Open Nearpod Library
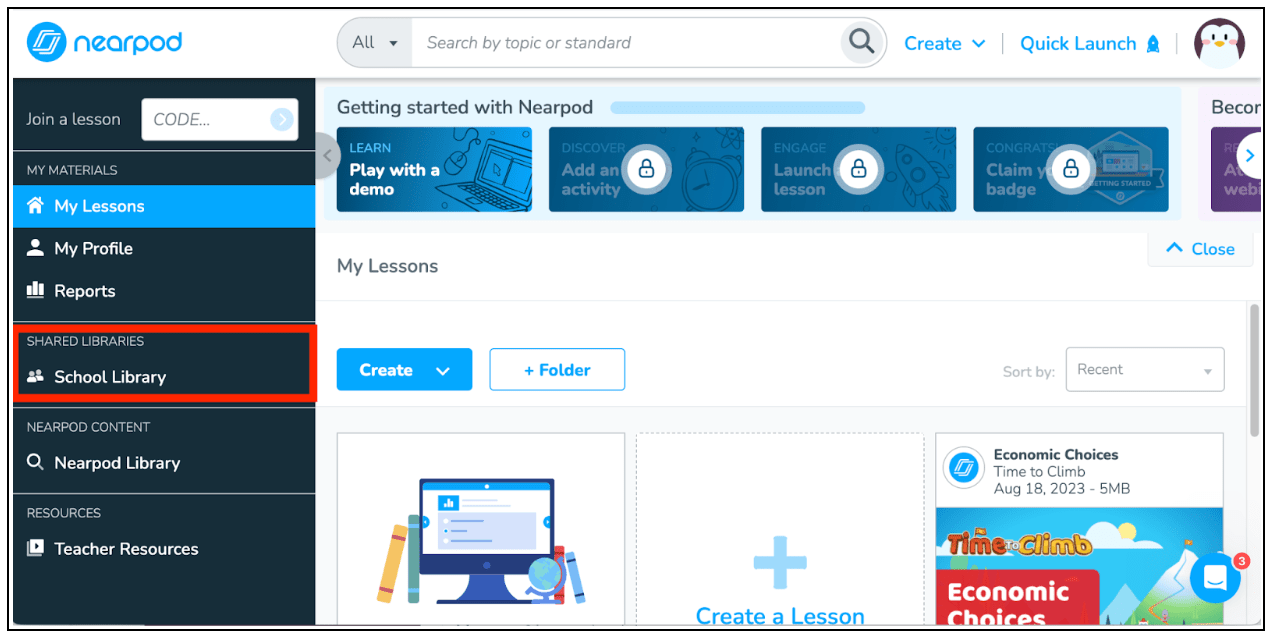Image resolution: width=1276 pixels, height=636 pixels. [x=164, y=463]
